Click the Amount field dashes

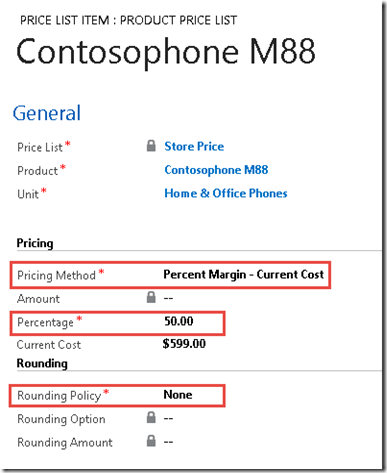coord(168,298)
